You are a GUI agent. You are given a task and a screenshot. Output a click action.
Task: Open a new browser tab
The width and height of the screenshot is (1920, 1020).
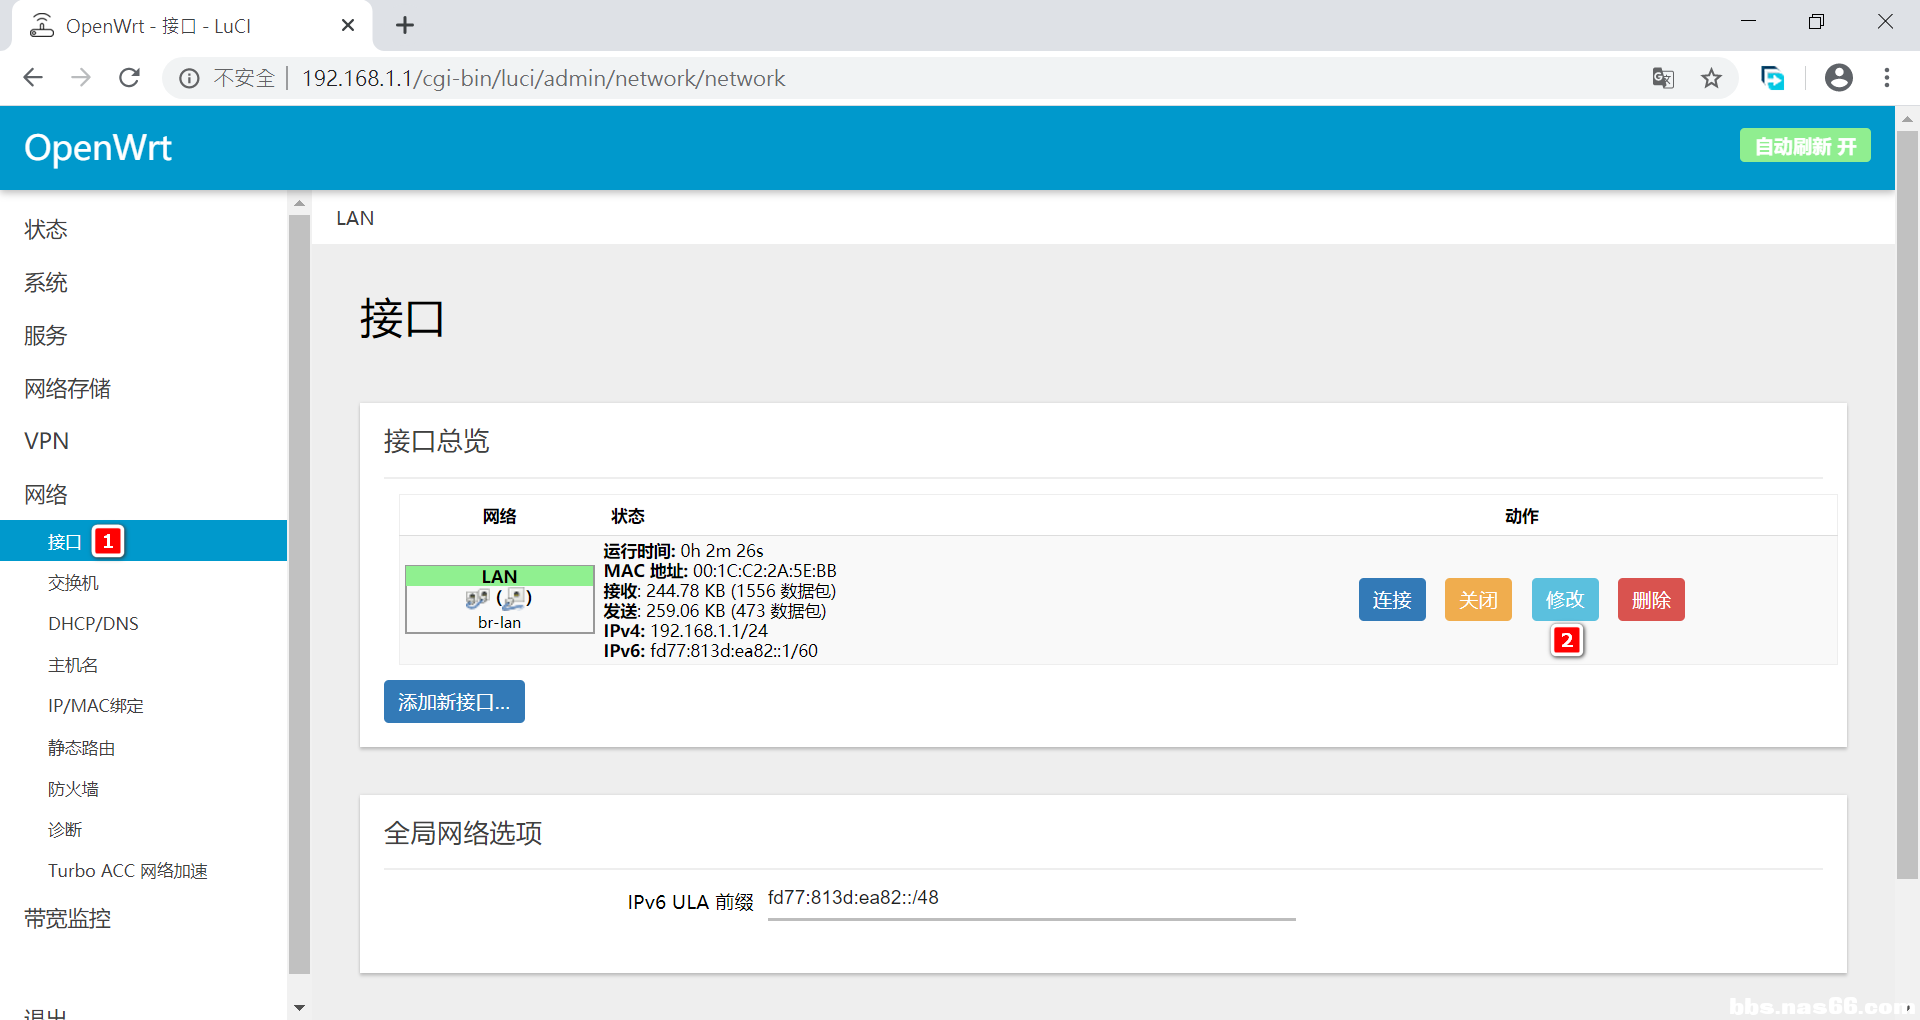point(405,25)
